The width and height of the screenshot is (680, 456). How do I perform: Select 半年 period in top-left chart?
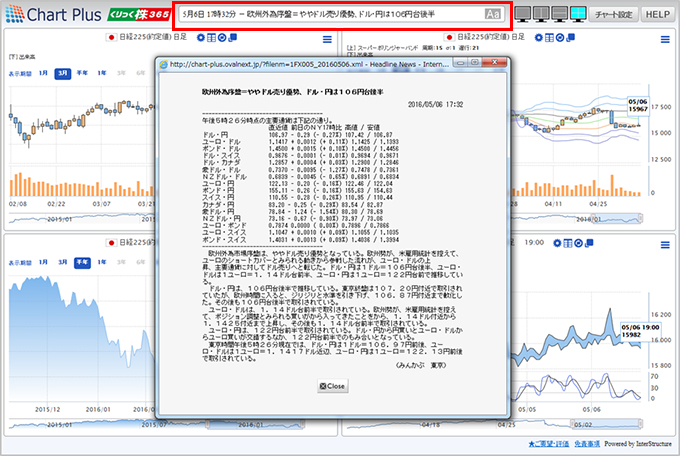tap(82, 73)
